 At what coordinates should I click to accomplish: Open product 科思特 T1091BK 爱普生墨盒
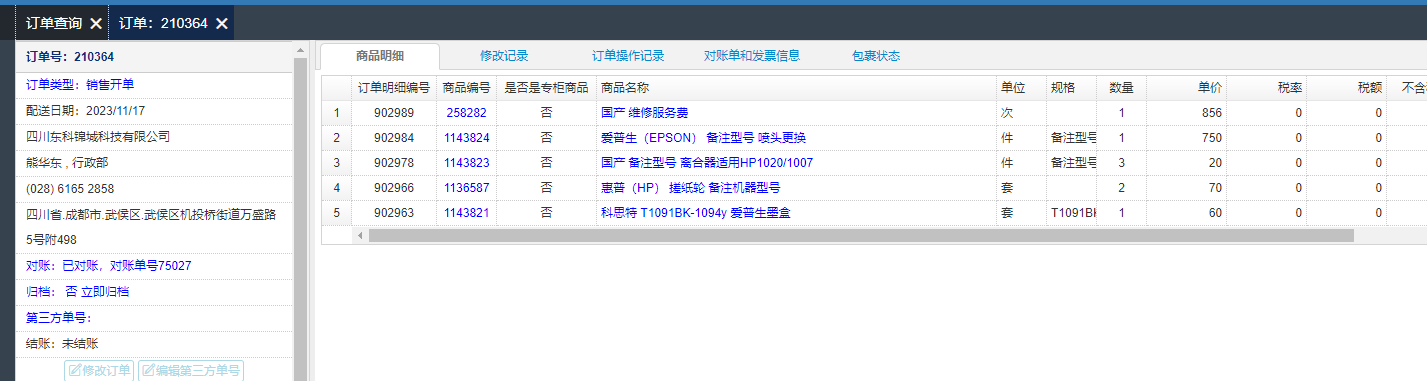click(695, 213)
